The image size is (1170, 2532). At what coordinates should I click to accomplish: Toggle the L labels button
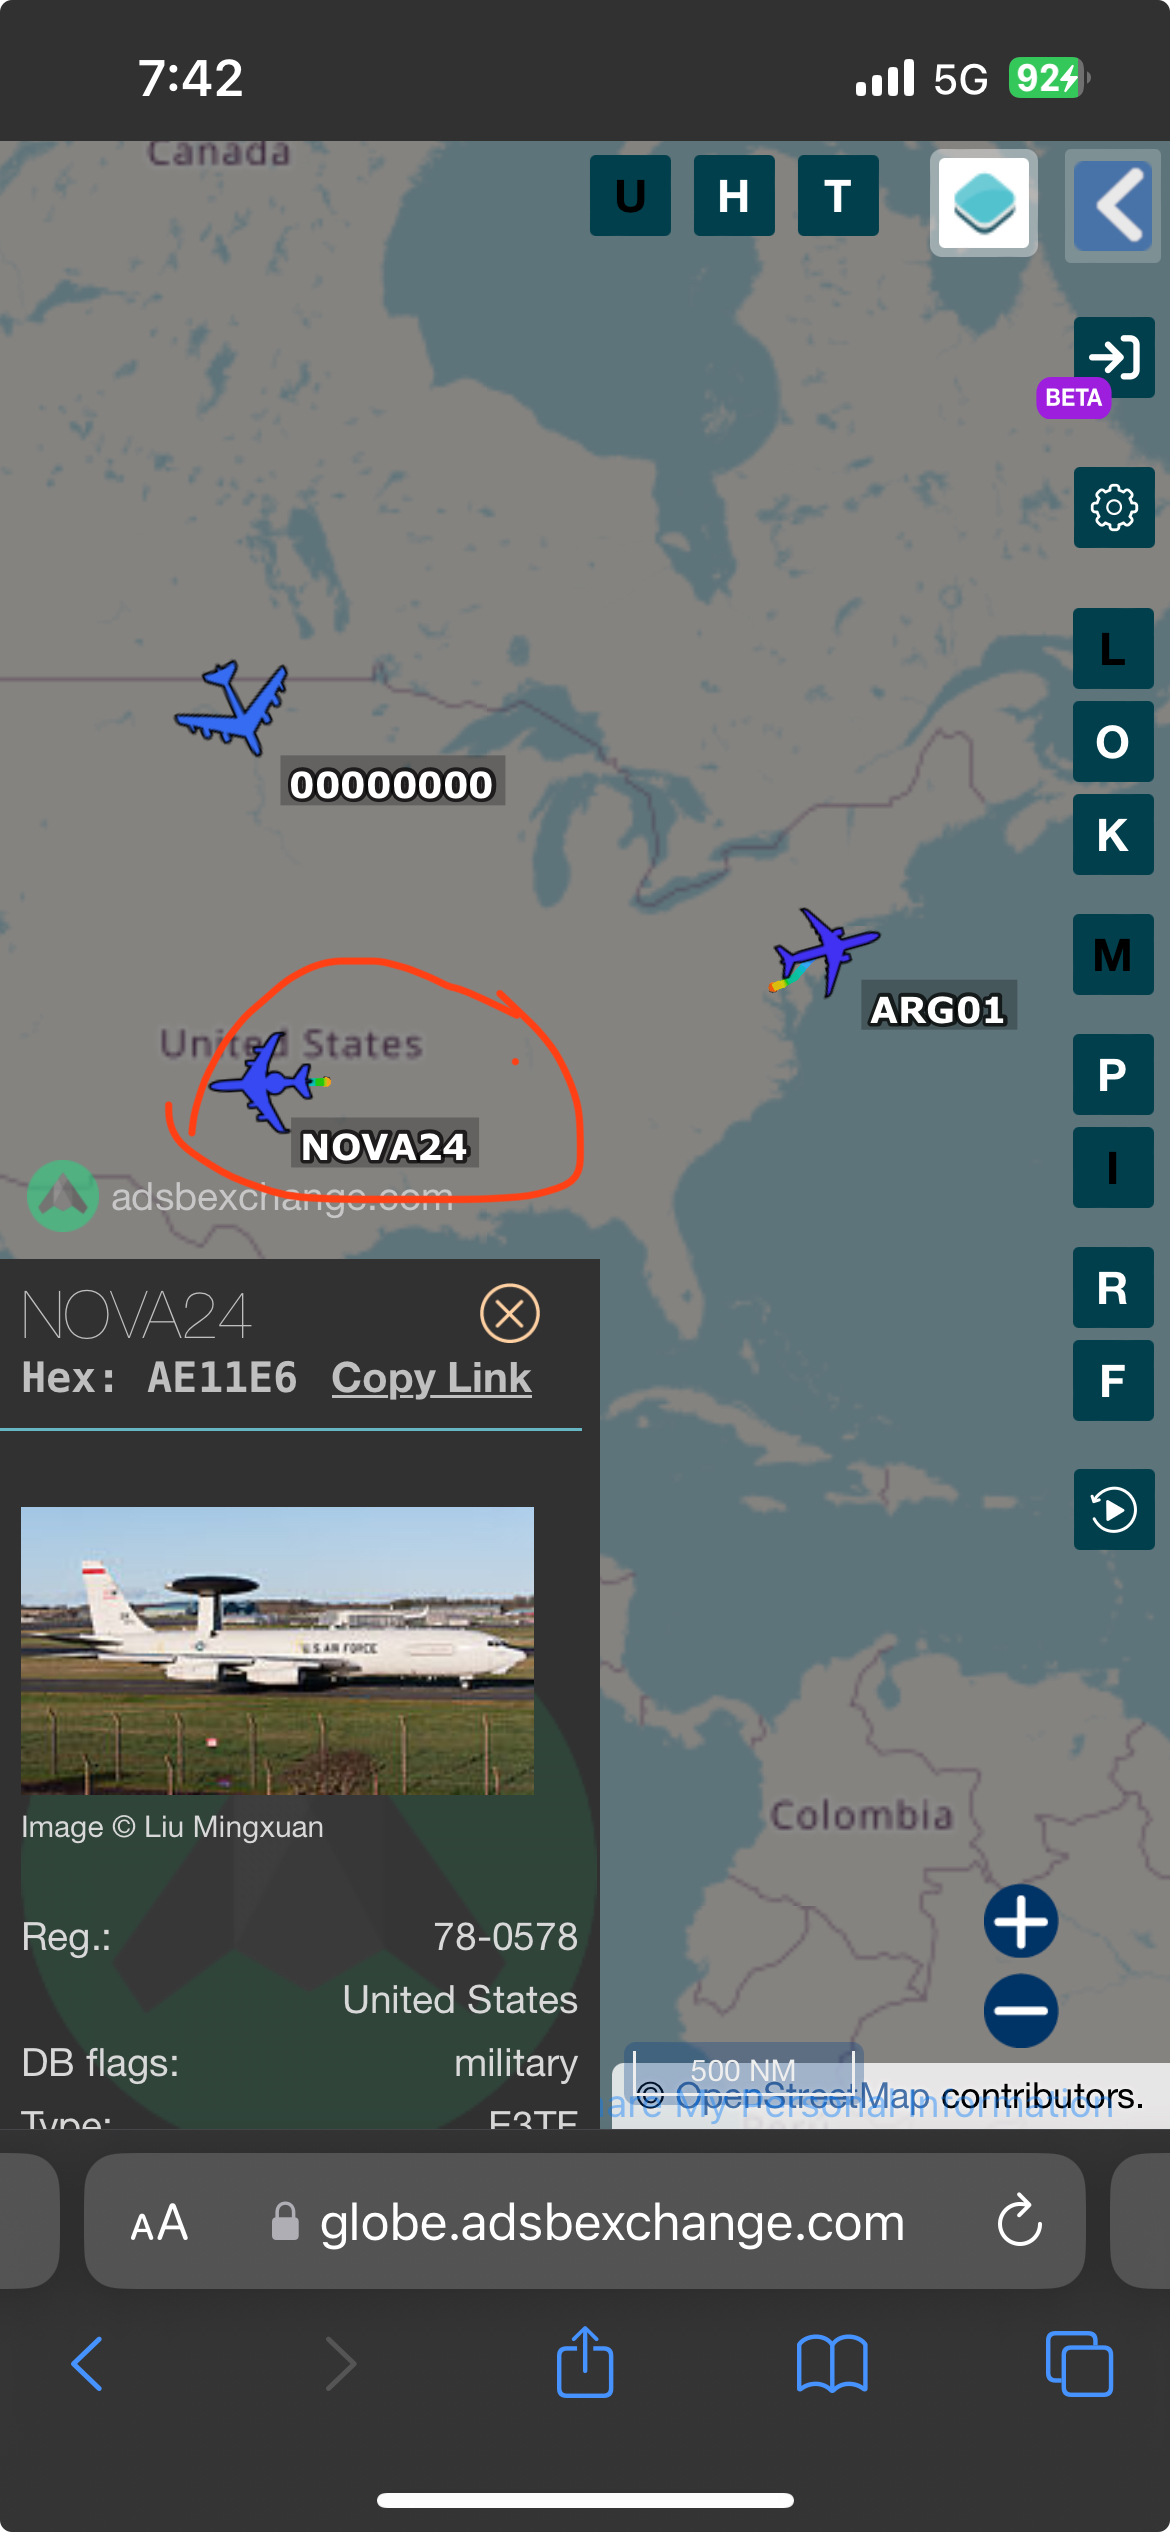coord(1113,649)
